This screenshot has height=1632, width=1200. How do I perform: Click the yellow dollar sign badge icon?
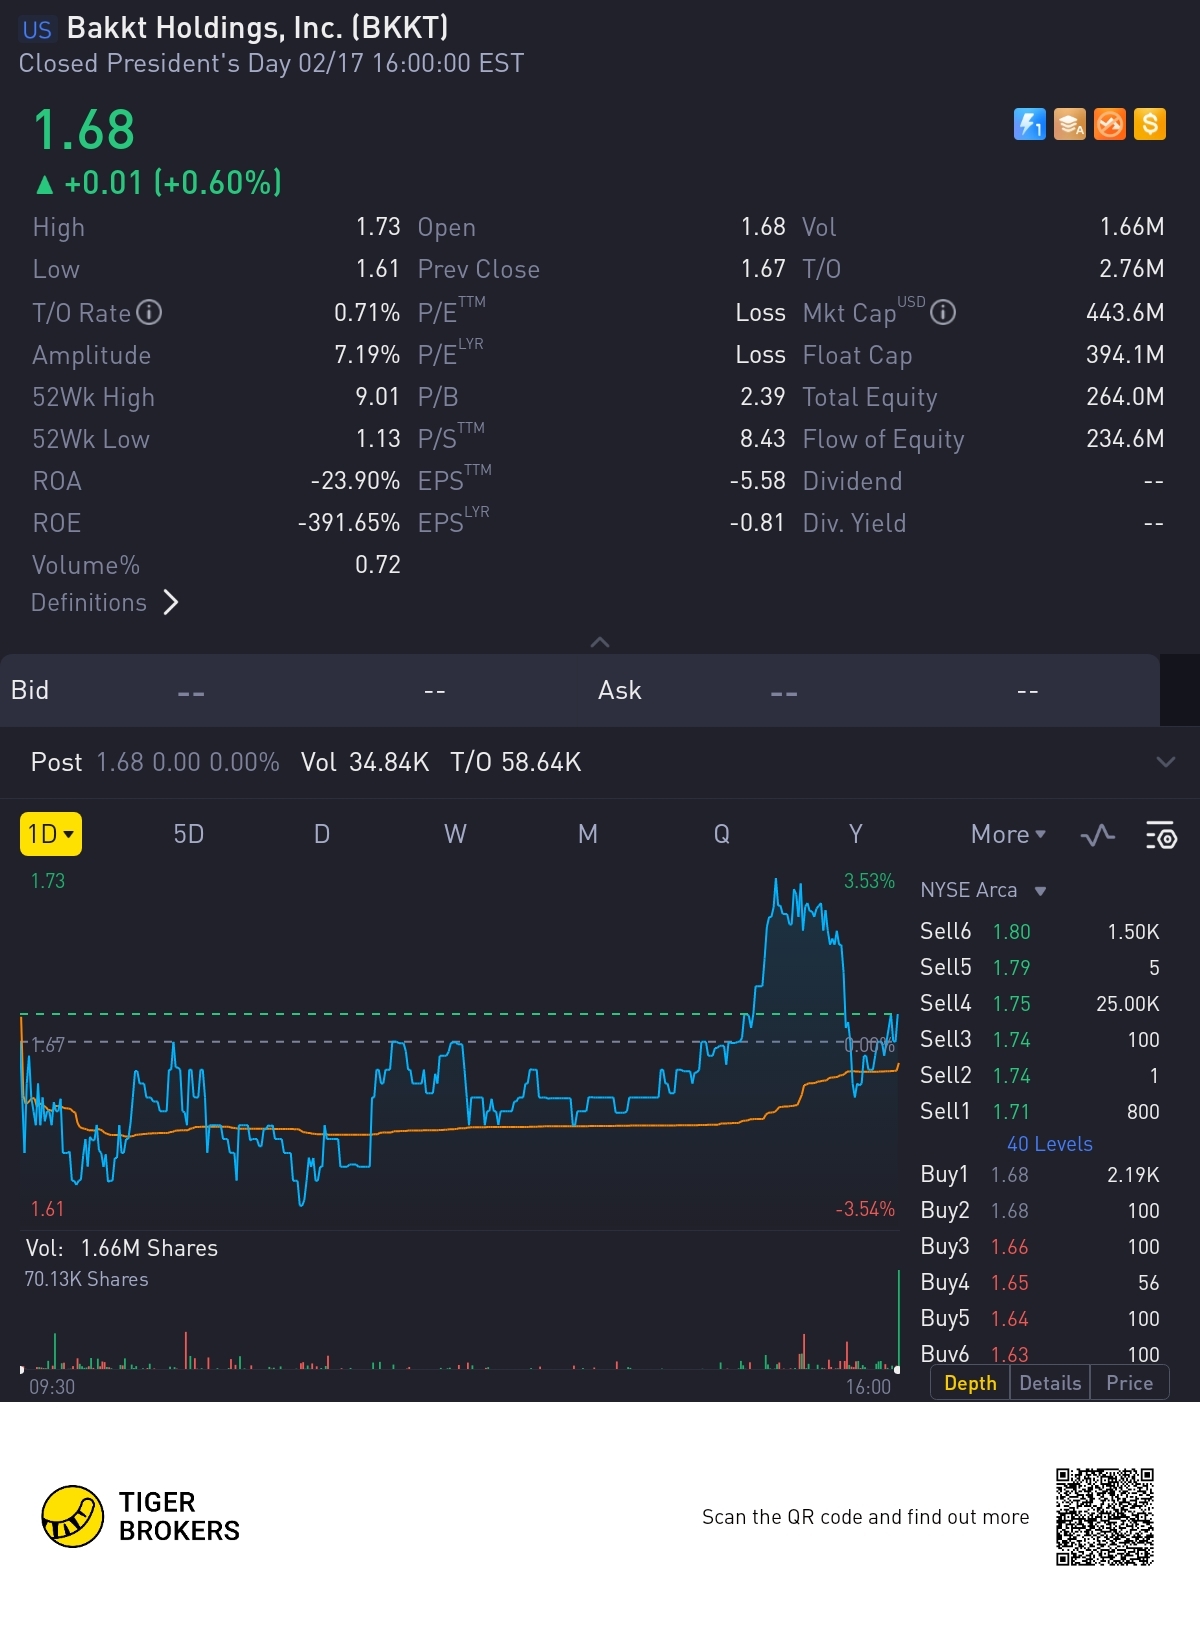coord(1150,124)
